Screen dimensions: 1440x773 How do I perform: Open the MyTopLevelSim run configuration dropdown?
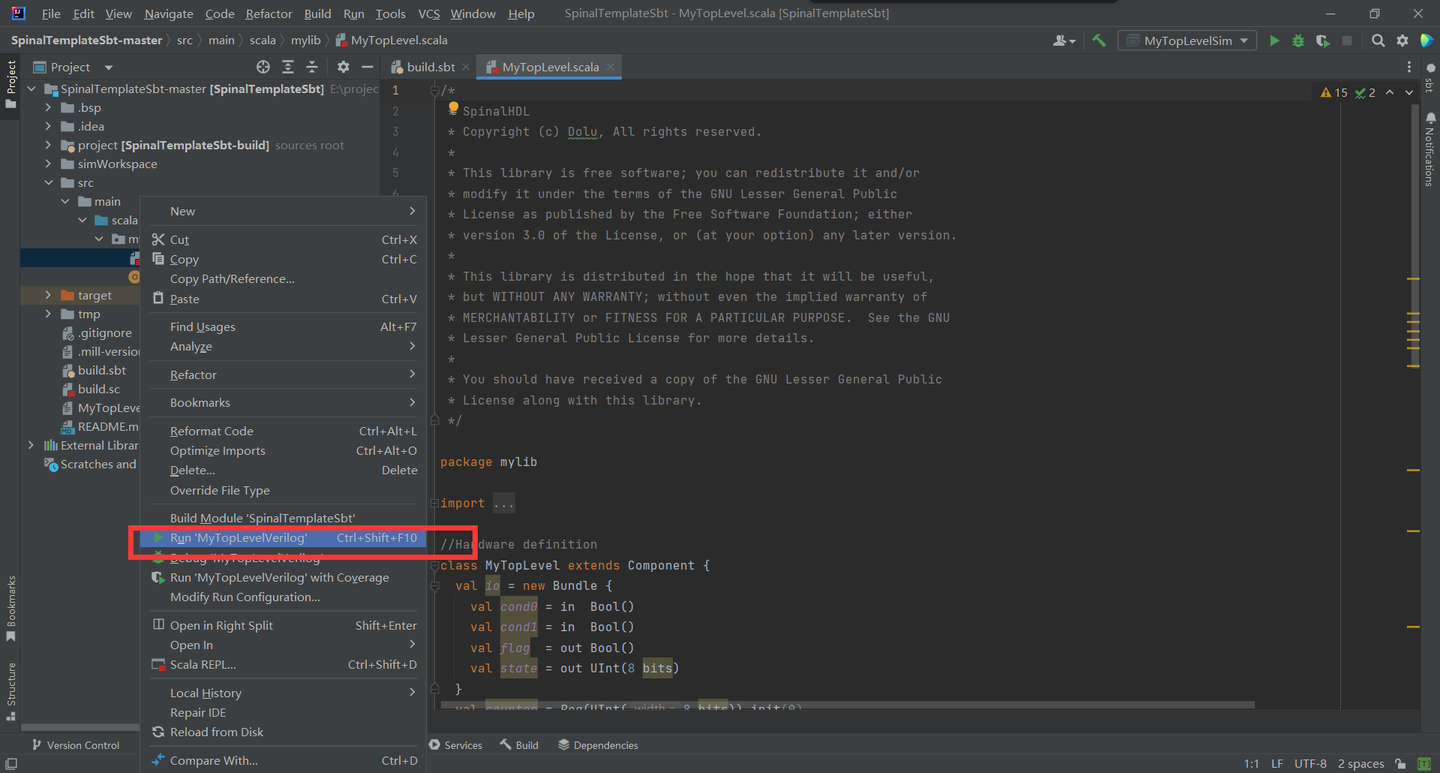pyautogui.click(x=1188, y=41)
